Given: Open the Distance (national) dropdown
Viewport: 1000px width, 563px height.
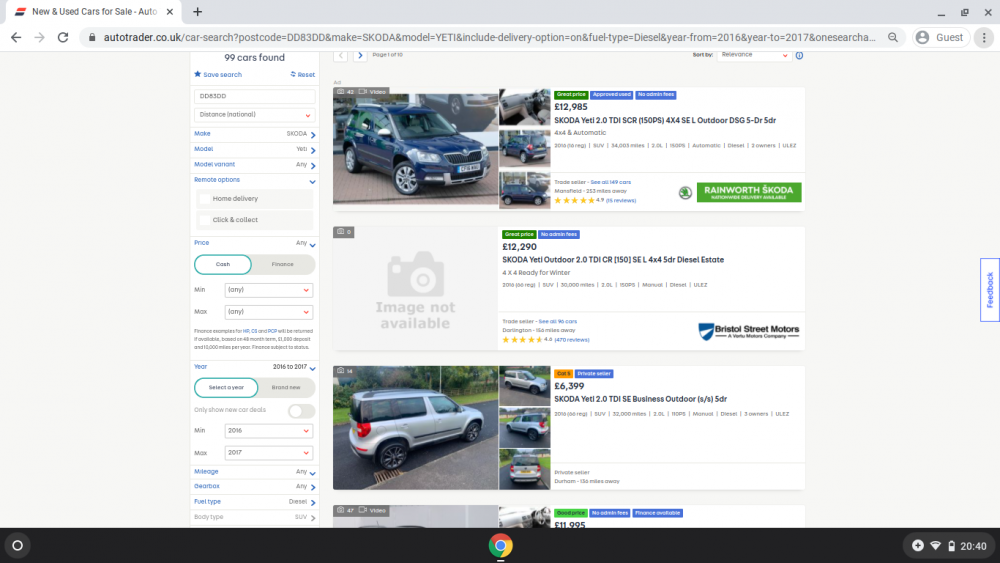Looking at the screenshot, I should pyautogui.click(x=254, y=115).
